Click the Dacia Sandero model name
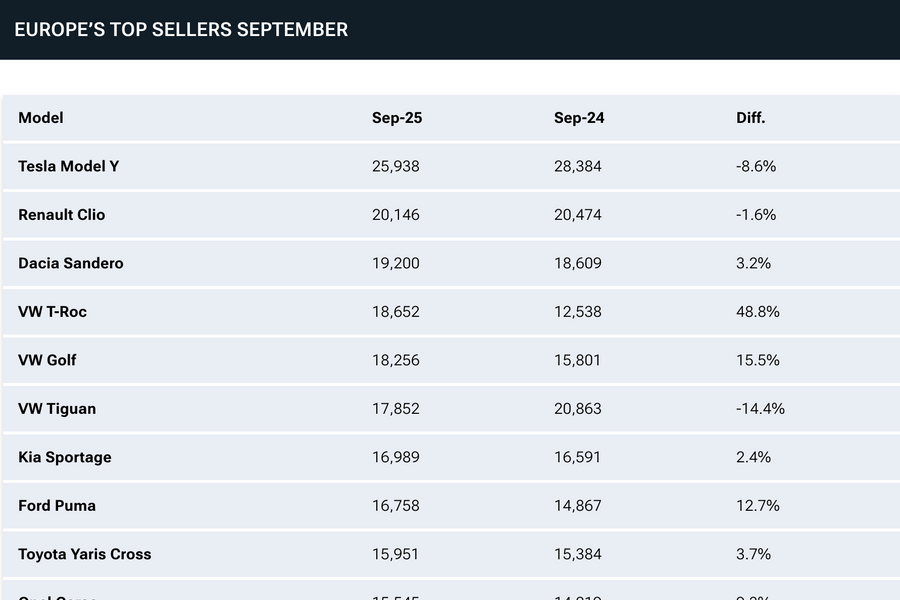 click(x=70, y=263)
